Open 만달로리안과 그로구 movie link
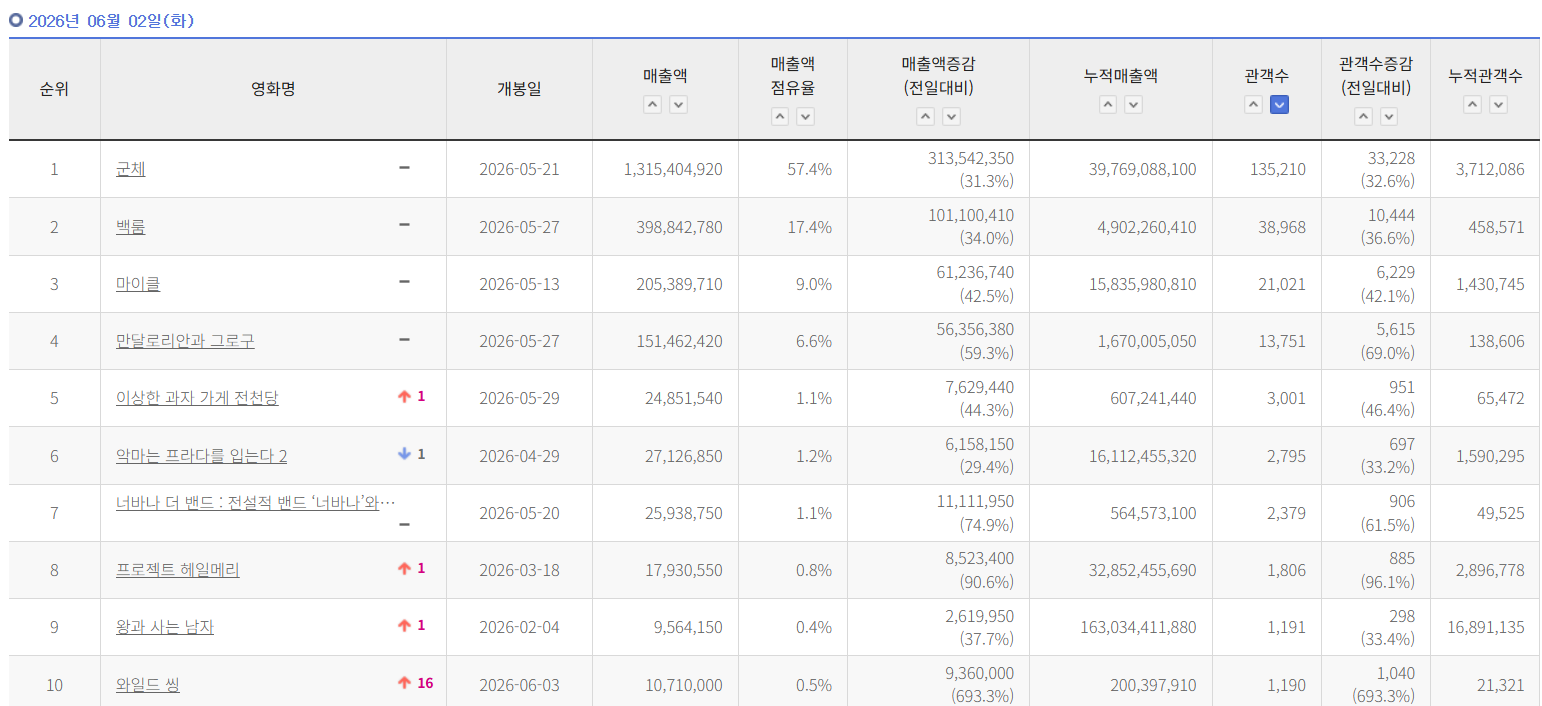Viewport: 1542px width, 706px height. pos(185,341)
